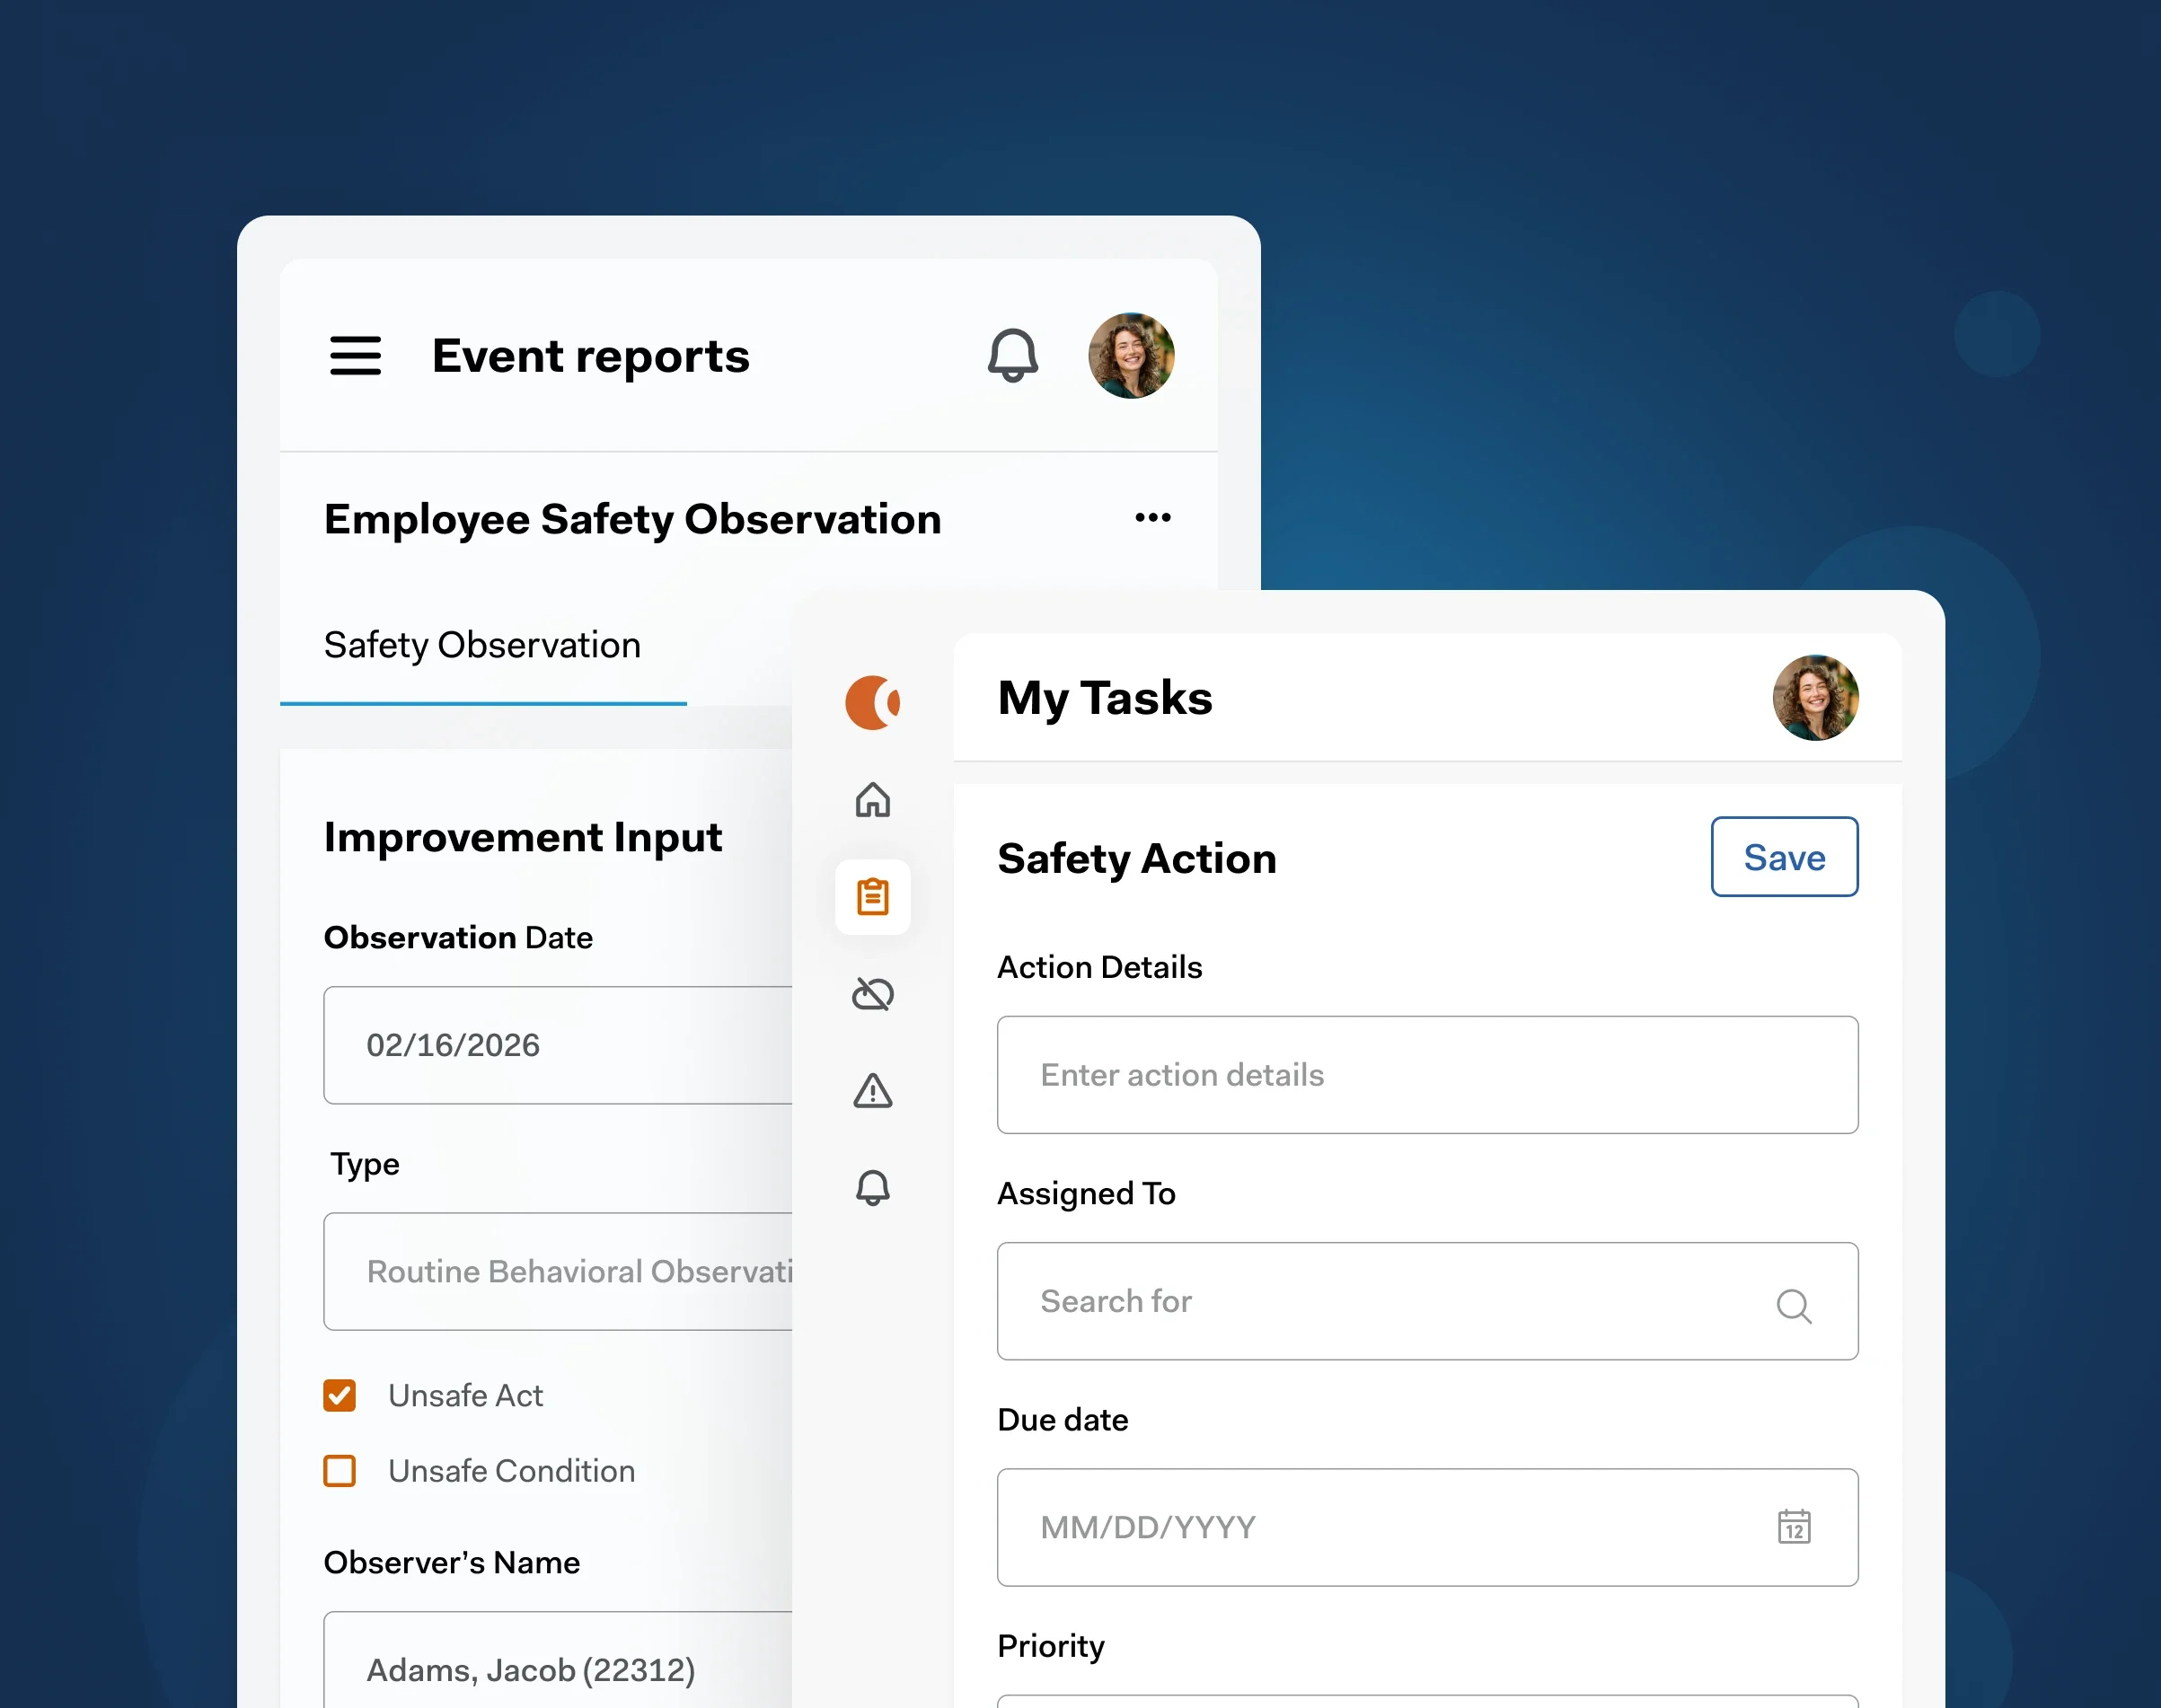Focus the Enter action details field
The image size is (2161, 1708).
pyautogui.click(x=1426, y=1075)
